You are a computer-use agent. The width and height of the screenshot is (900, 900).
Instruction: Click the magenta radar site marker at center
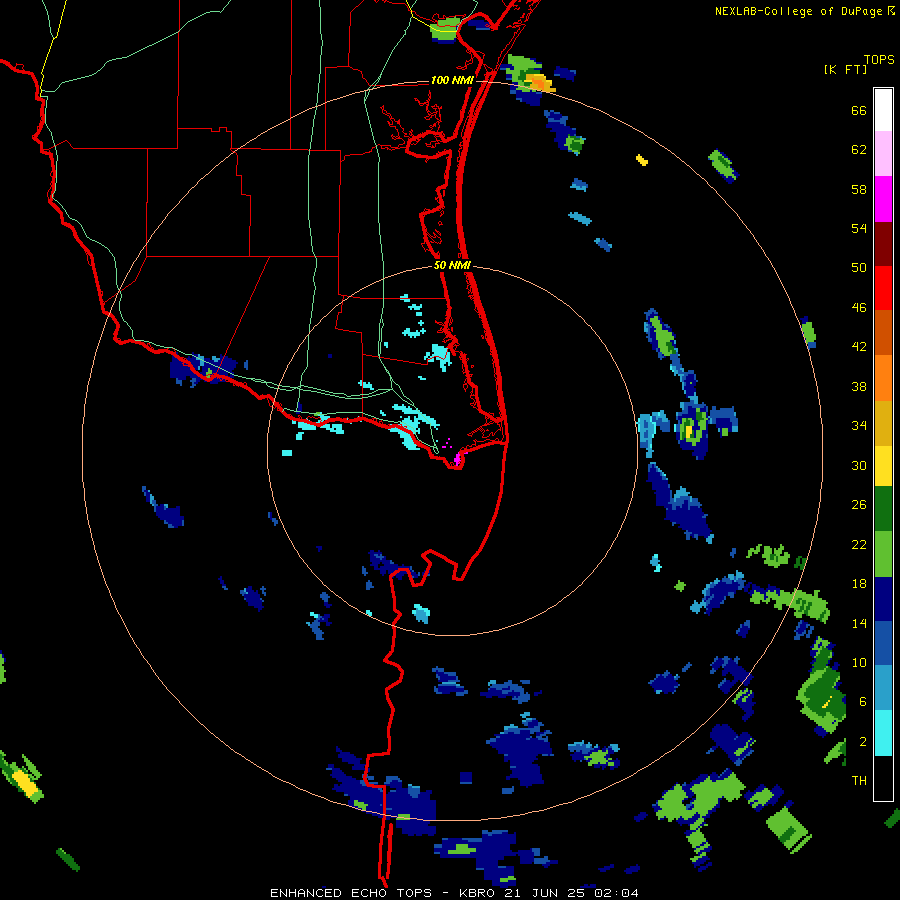click(x=457, y=459)
